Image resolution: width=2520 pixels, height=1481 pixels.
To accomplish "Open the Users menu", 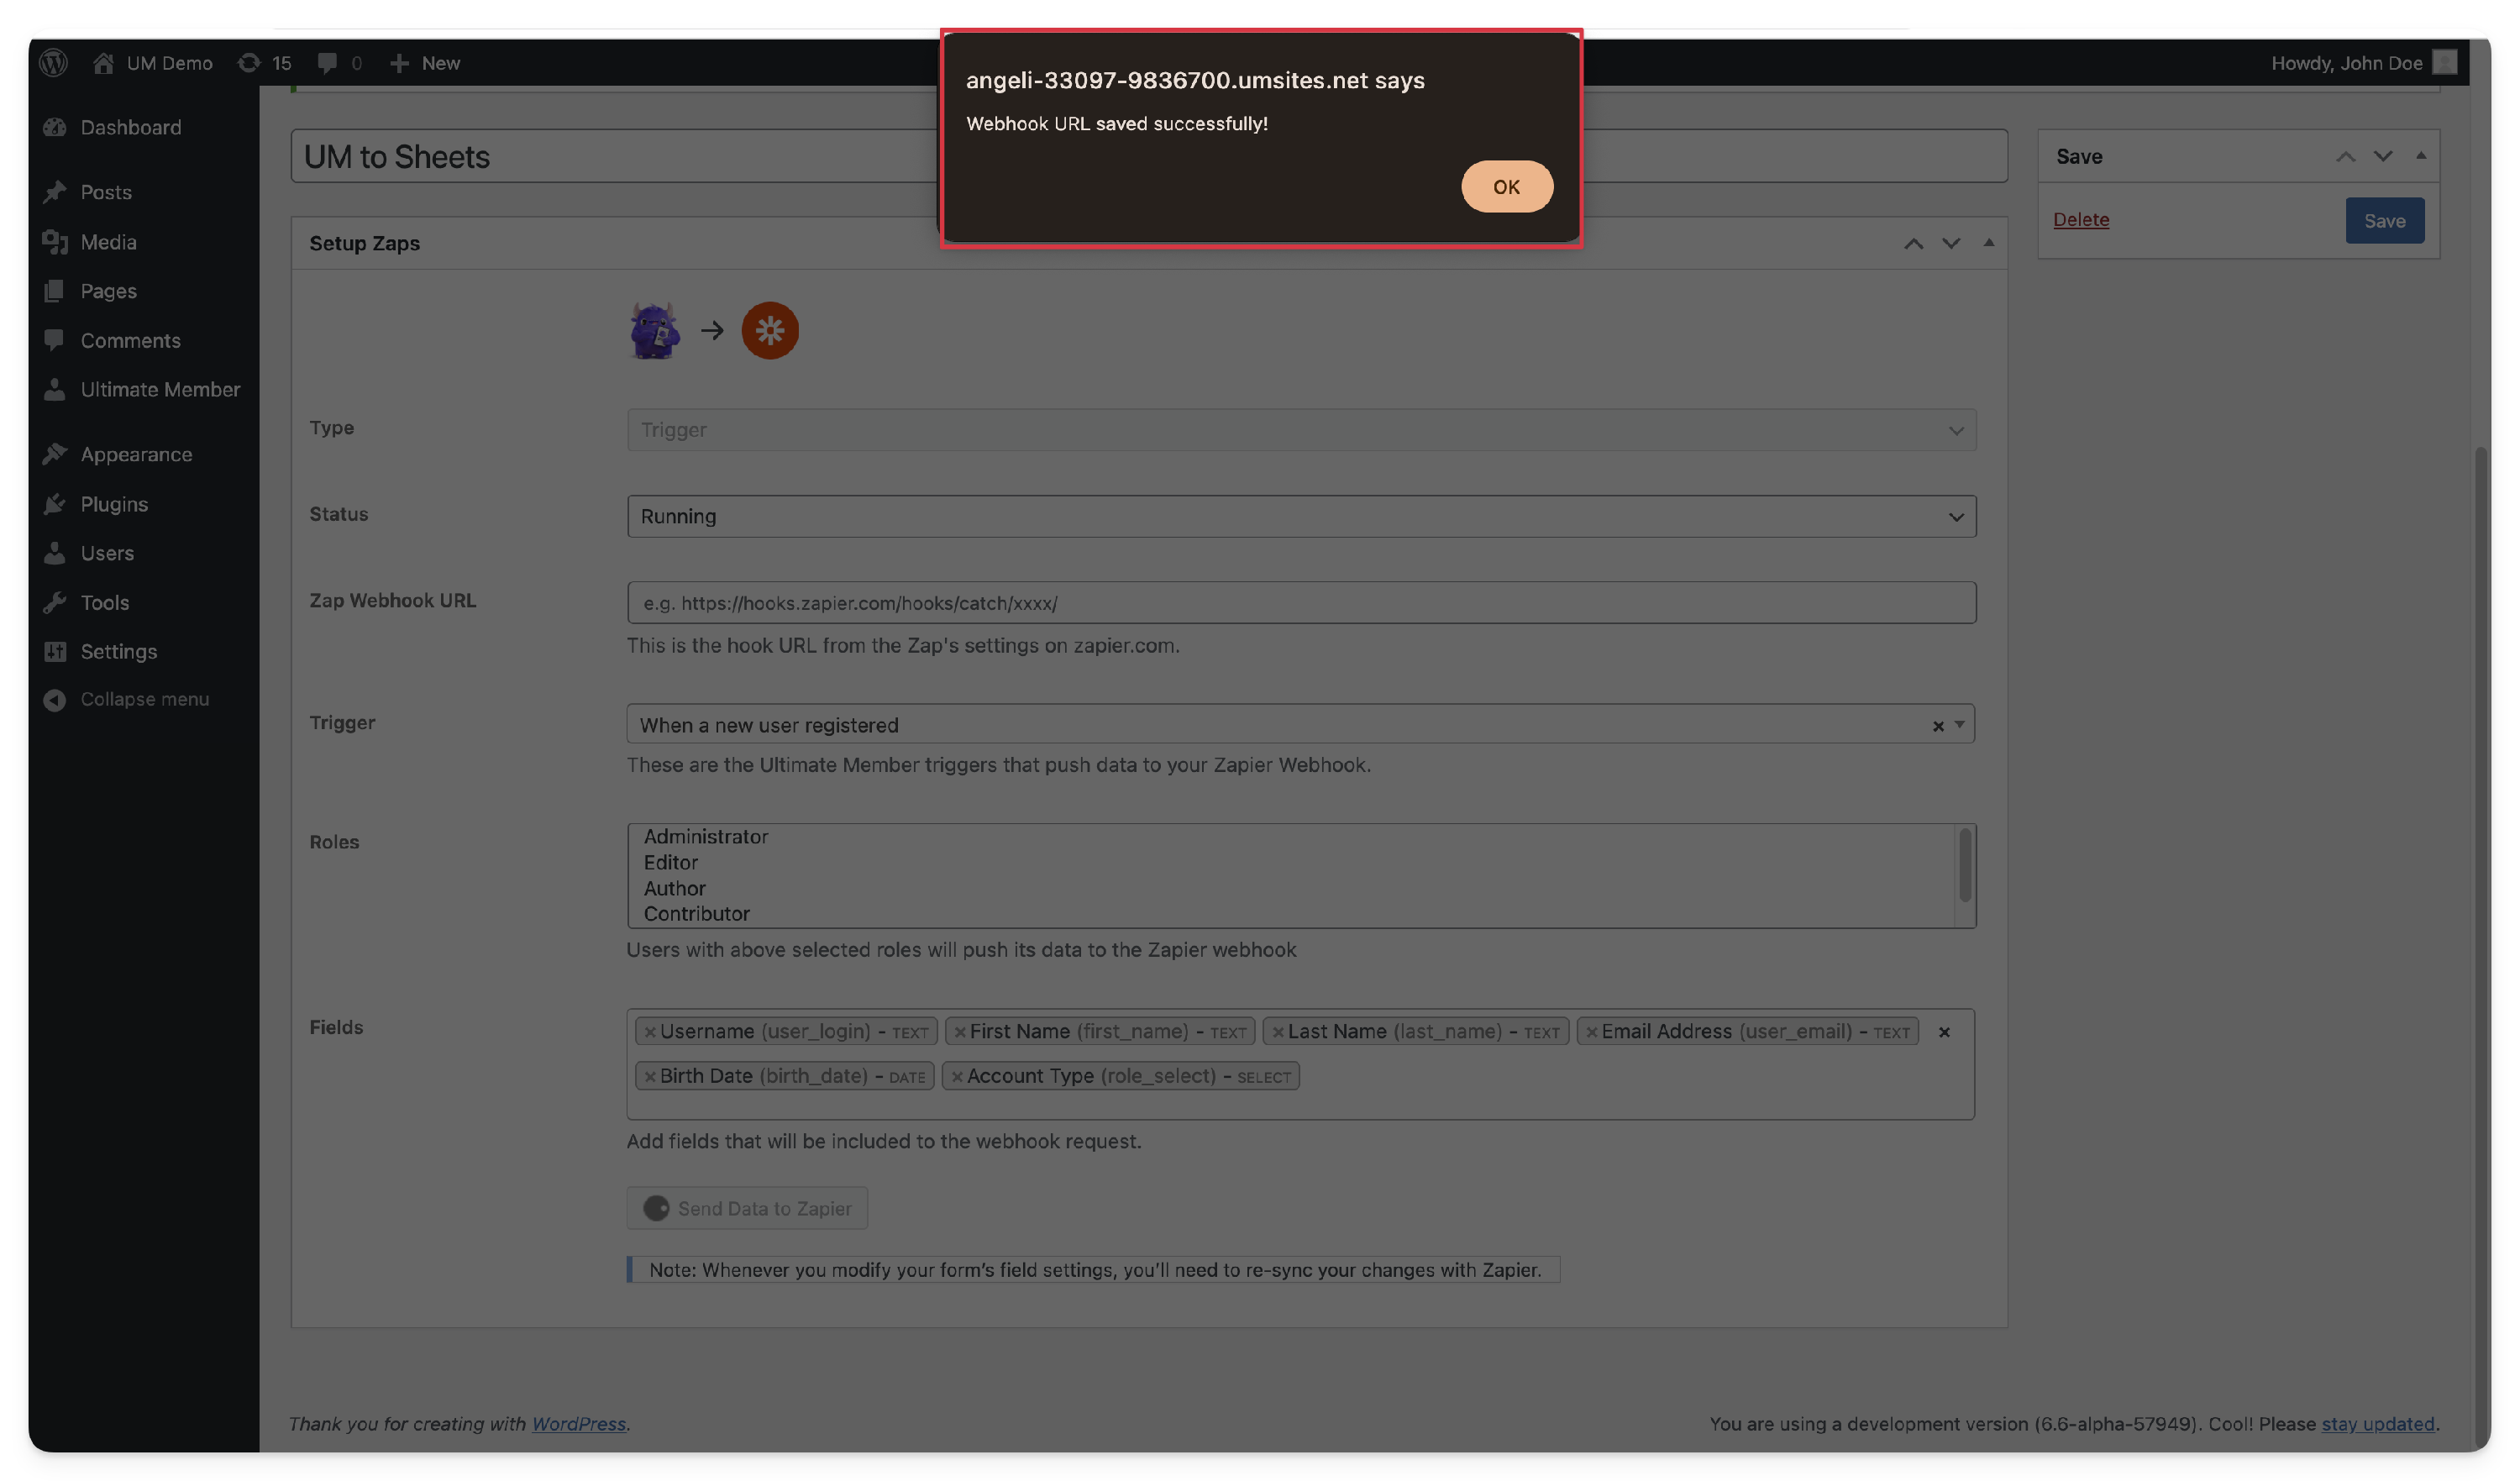I will (107, 553).
